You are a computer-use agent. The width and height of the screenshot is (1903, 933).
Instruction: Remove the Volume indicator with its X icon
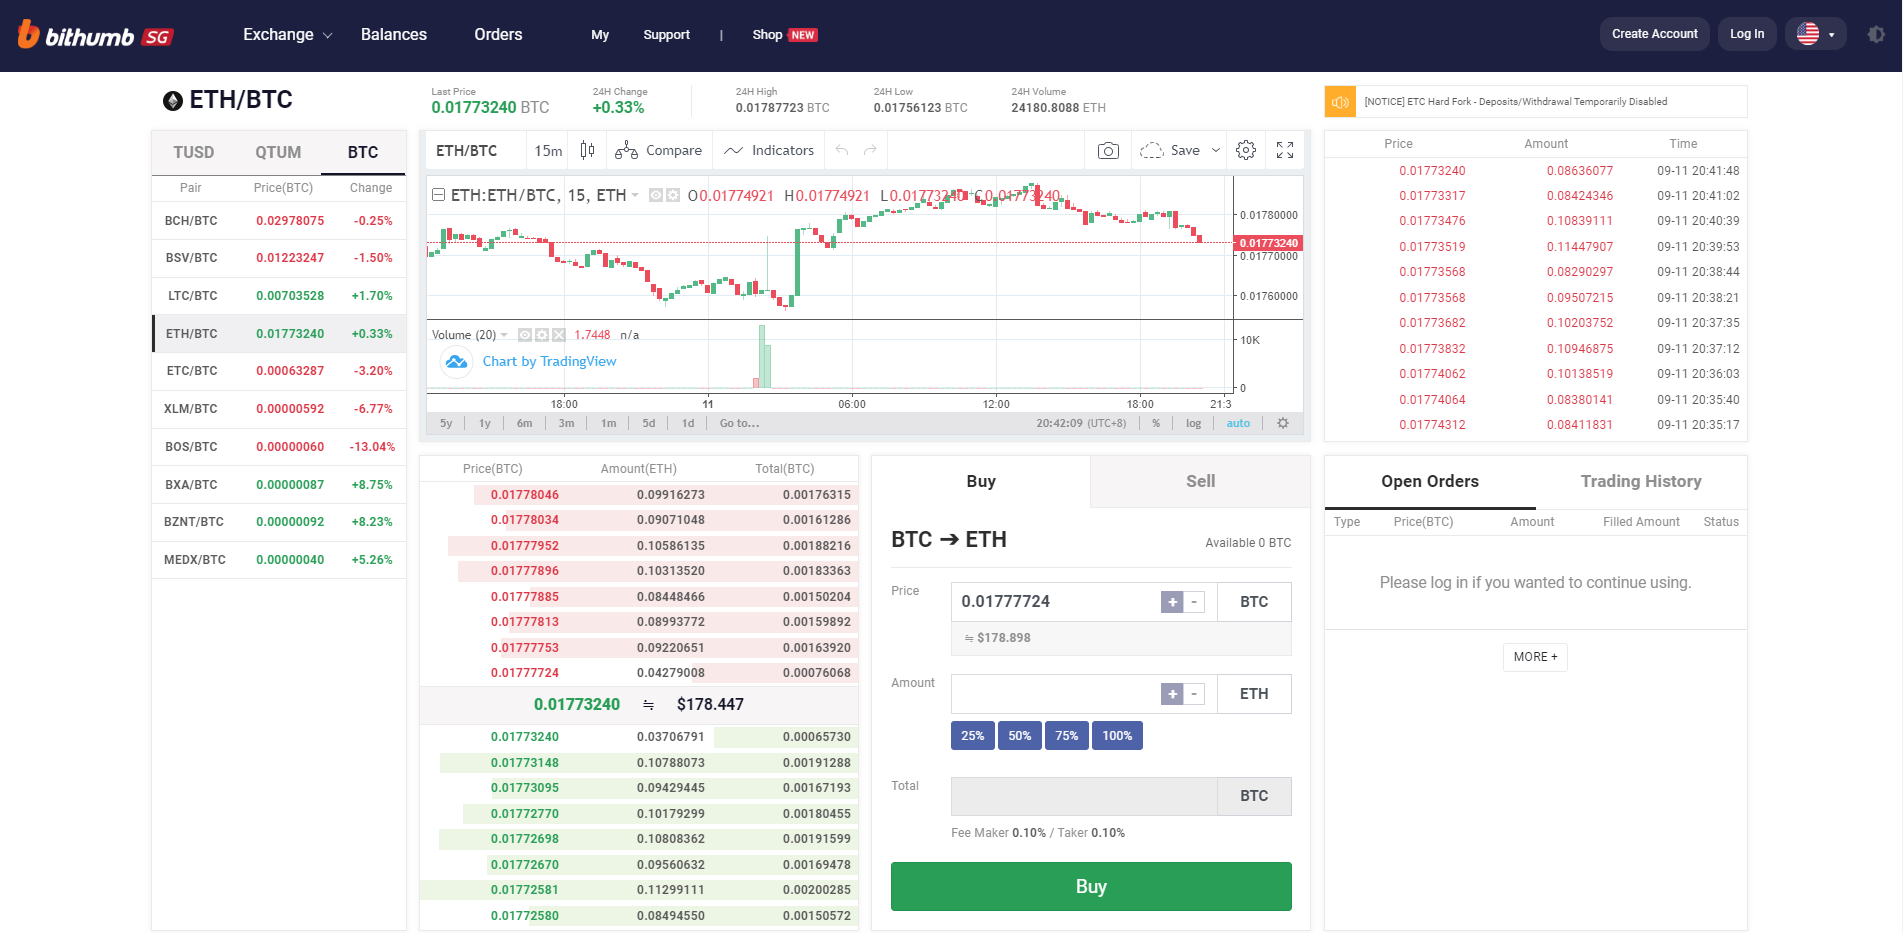pyautogui.click(x=559, y=335)
